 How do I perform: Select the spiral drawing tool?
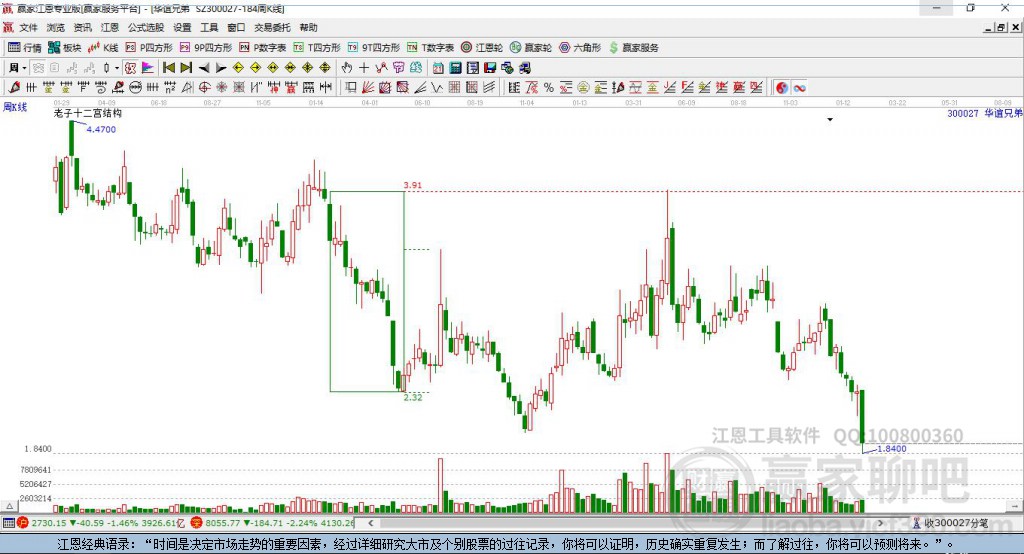click(x=101, y=88)
